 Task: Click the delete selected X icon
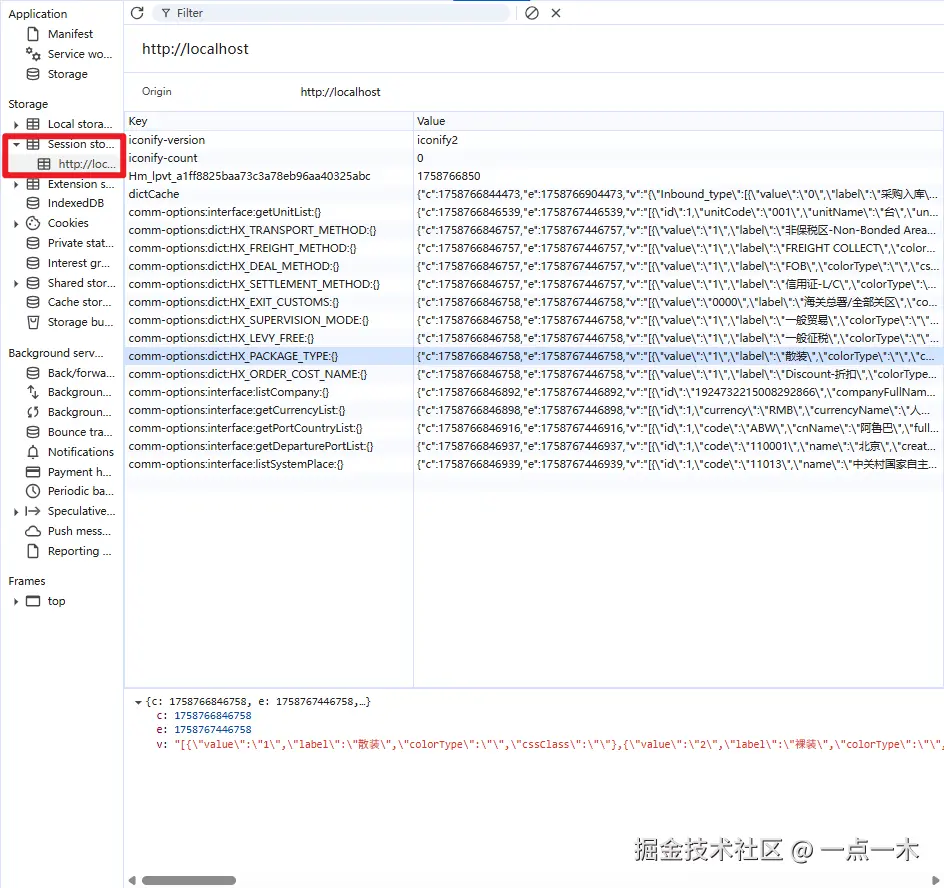click(x=556, y=13)
